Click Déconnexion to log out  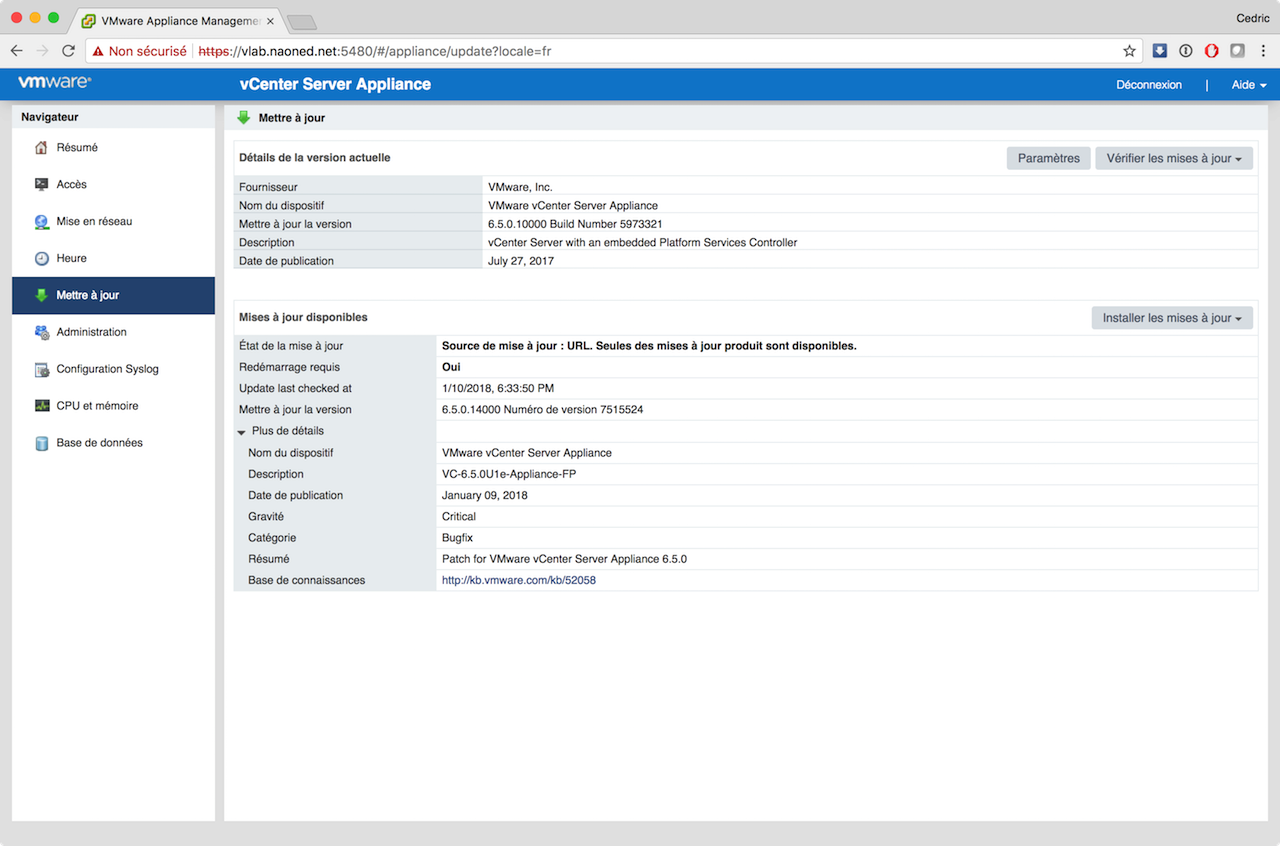pos(1148,85)
